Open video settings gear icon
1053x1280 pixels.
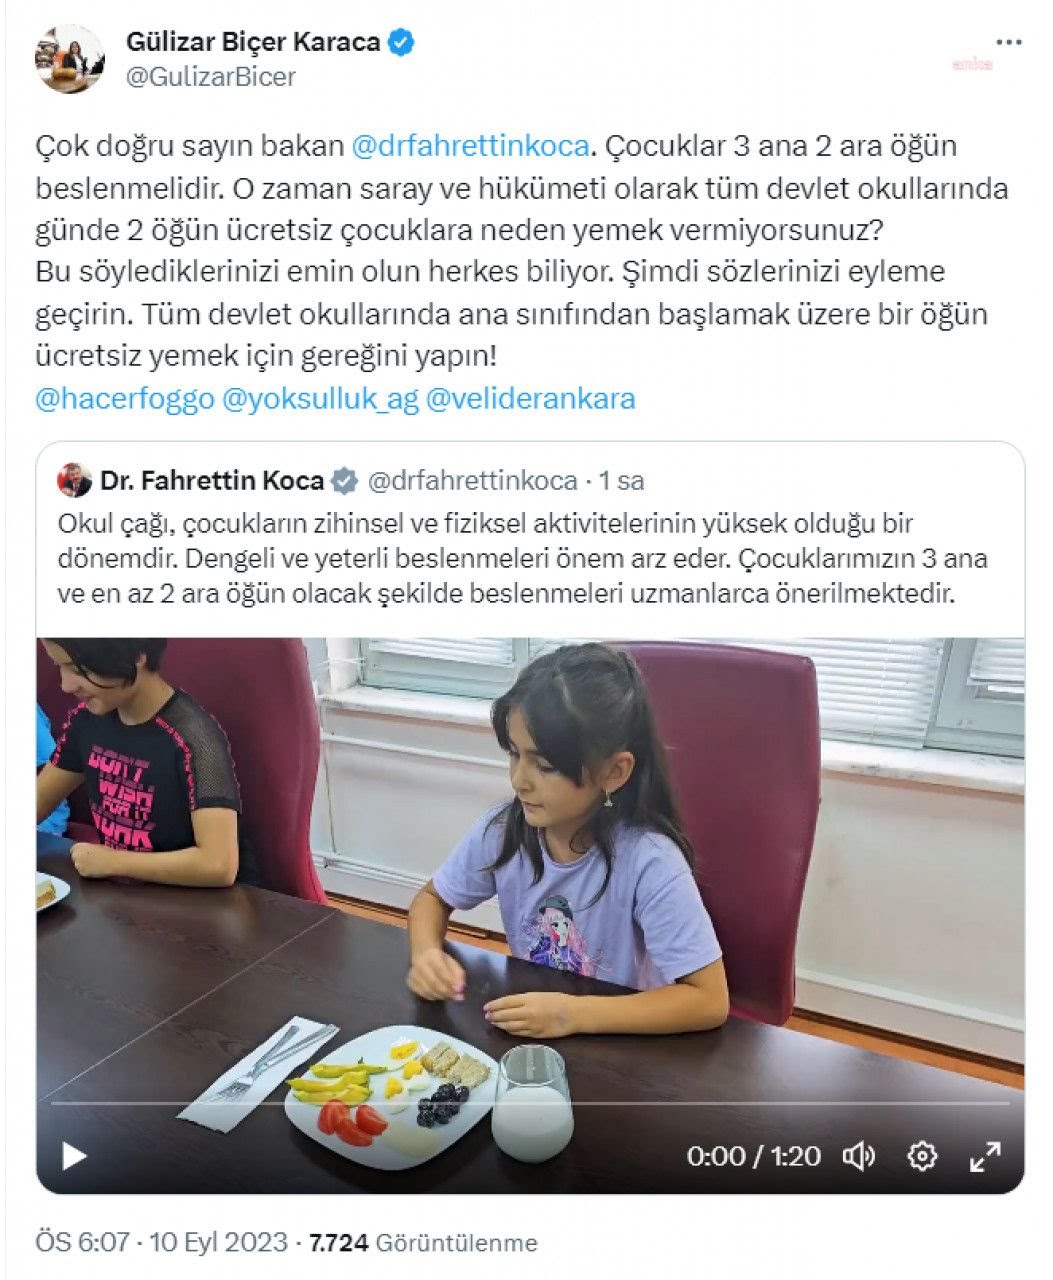point(921,1156)
